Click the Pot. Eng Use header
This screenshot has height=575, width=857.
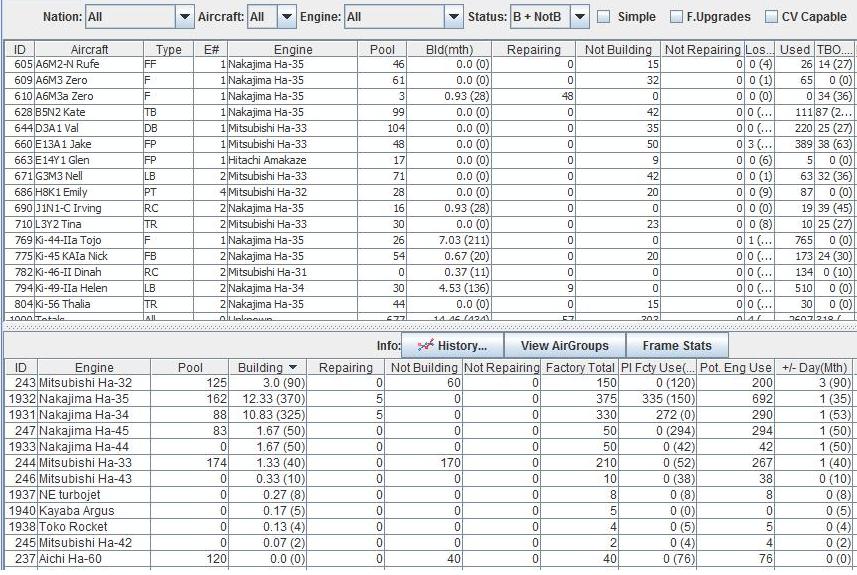pyautogui.click(x=736, y=368)
